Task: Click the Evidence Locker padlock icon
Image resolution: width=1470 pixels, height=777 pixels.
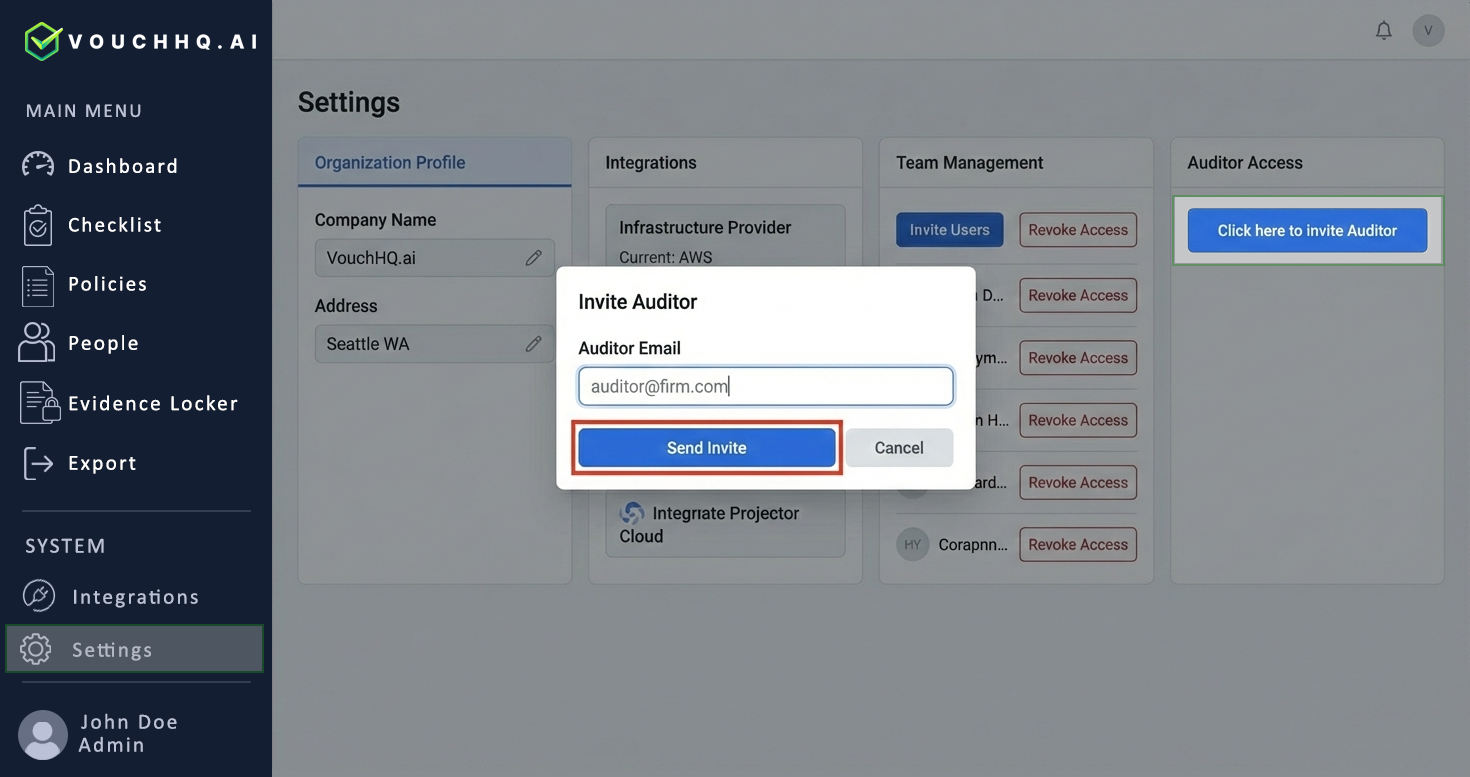Action: [37, 402]
